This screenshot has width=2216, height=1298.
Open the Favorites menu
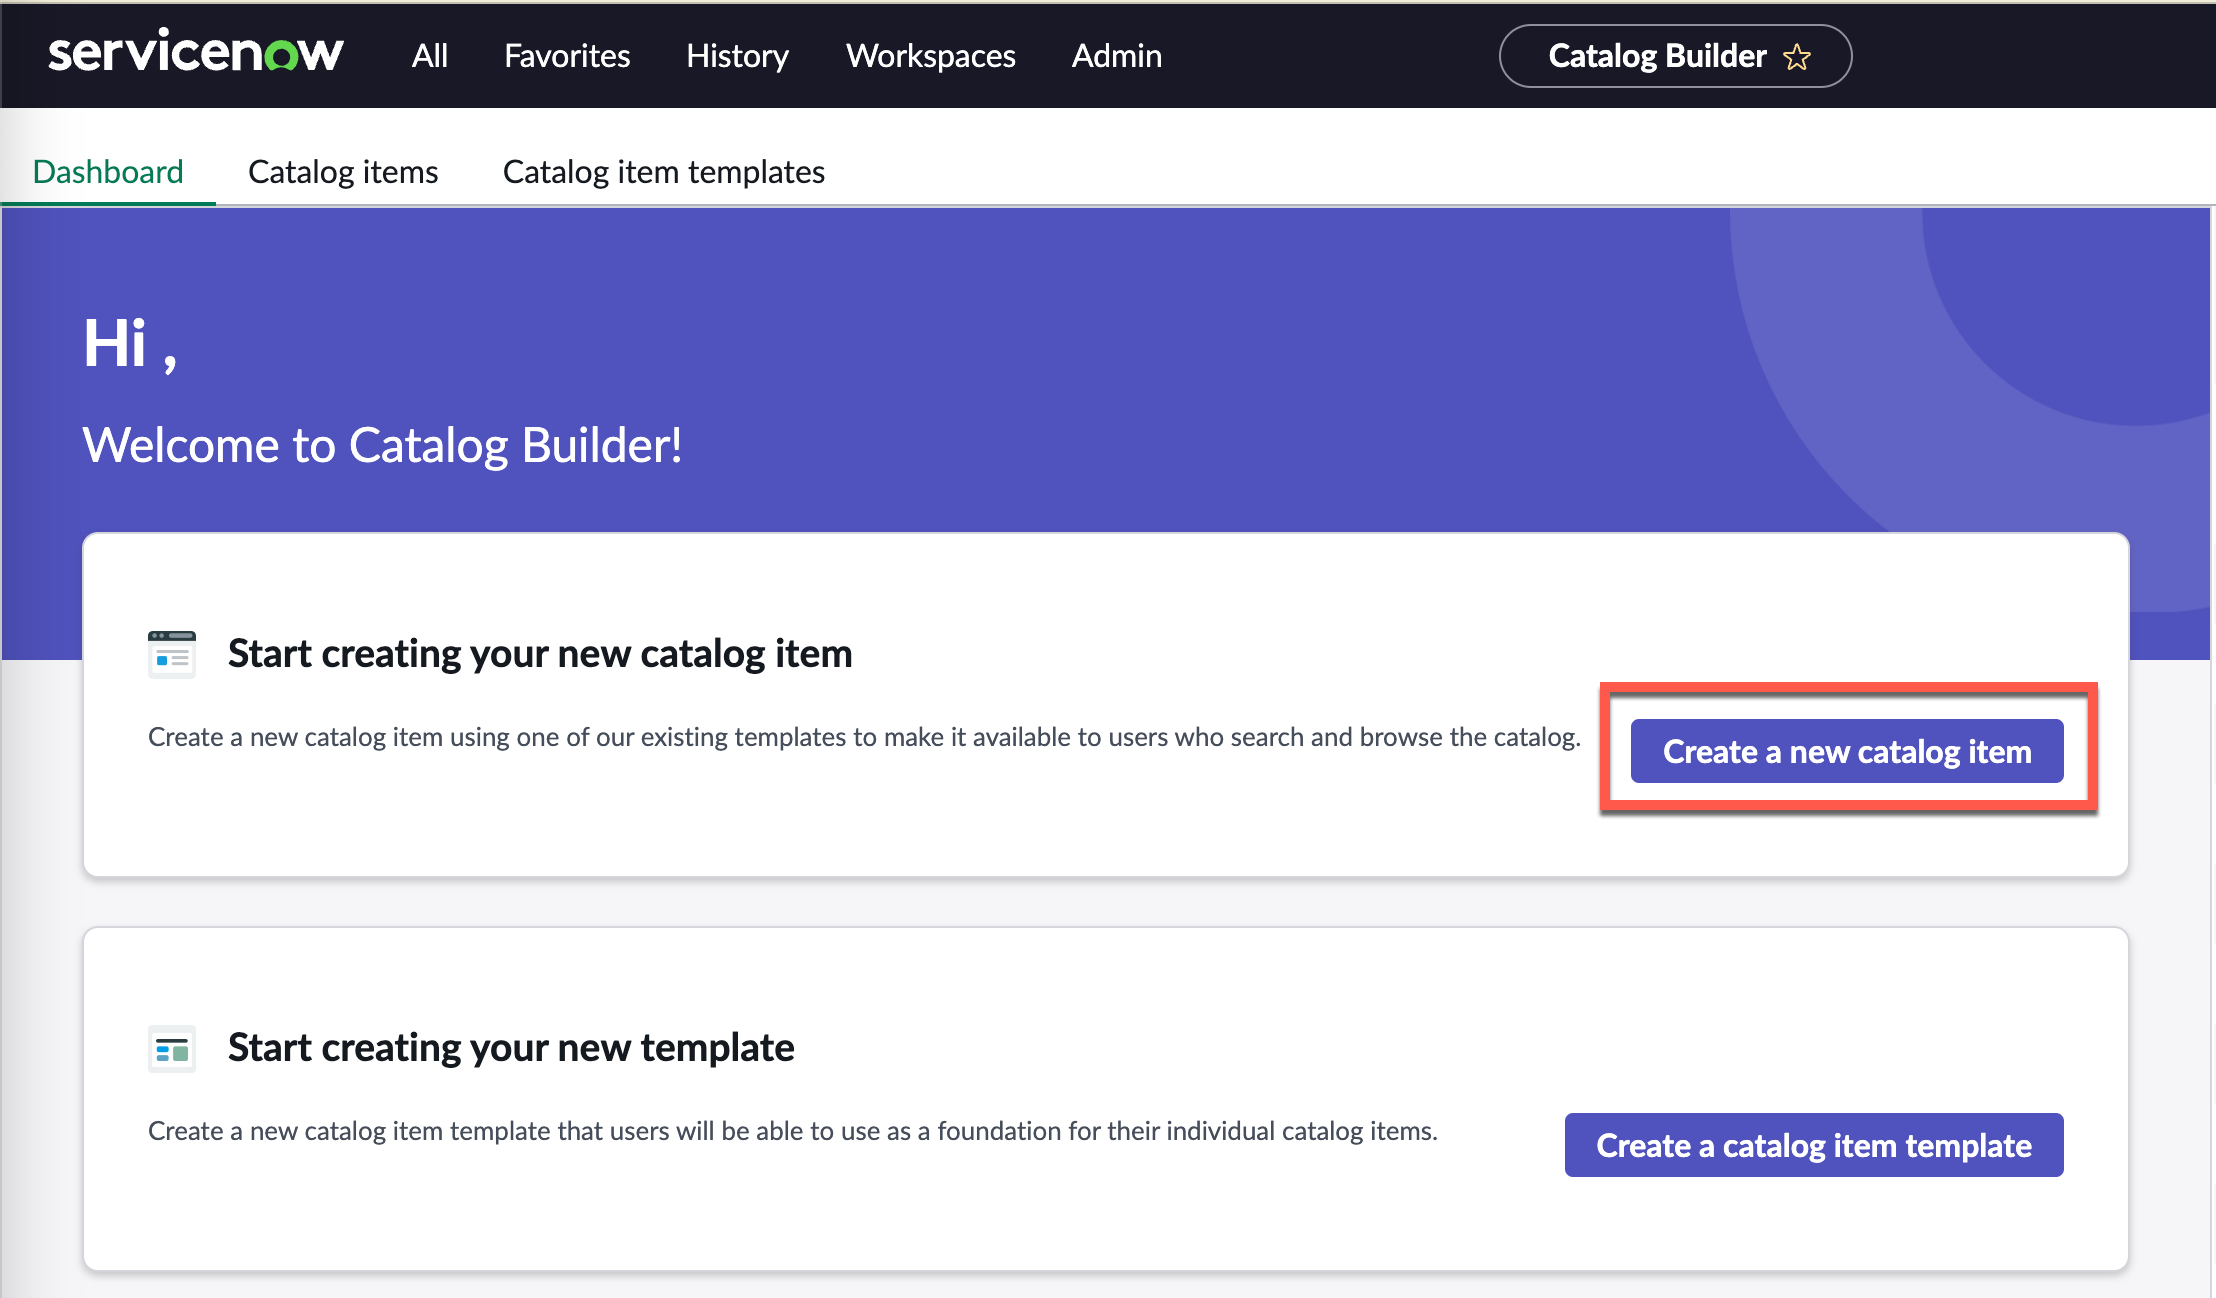(567, 56)
